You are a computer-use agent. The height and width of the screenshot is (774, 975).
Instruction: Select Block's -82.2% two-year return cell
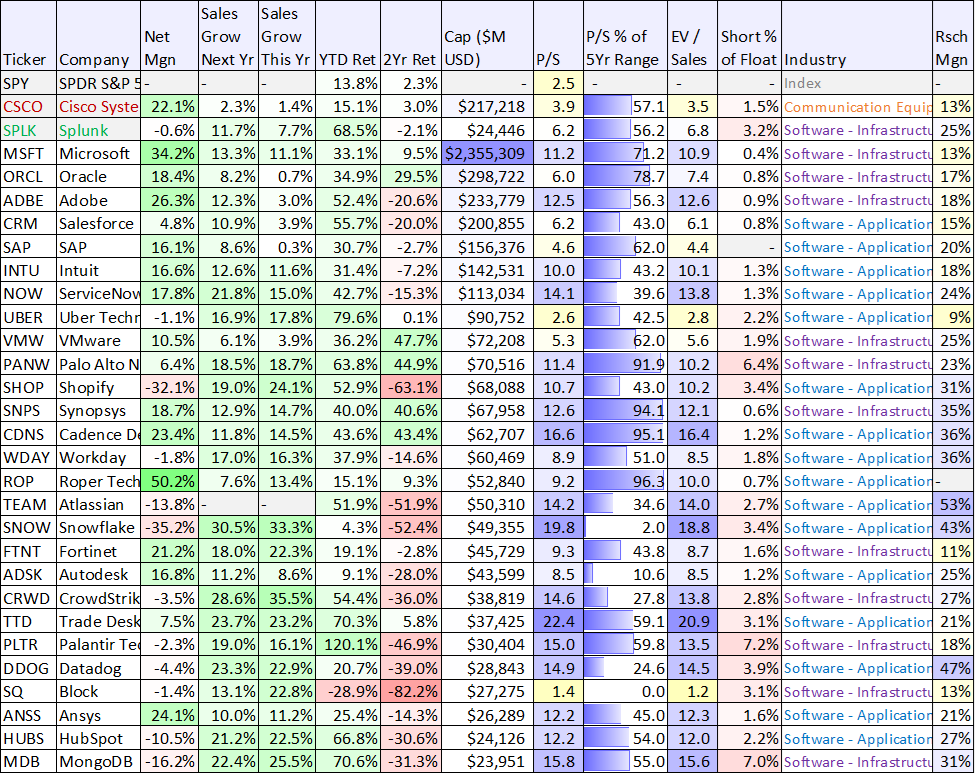pyautogui.click(x=410, y=691)
